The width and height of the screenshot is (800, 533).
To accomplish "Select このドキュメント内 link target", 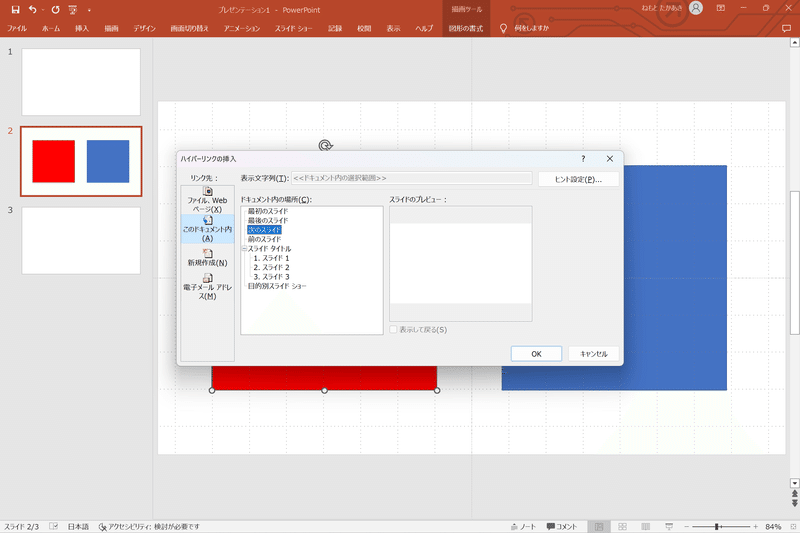I will [x=207, y=229].
